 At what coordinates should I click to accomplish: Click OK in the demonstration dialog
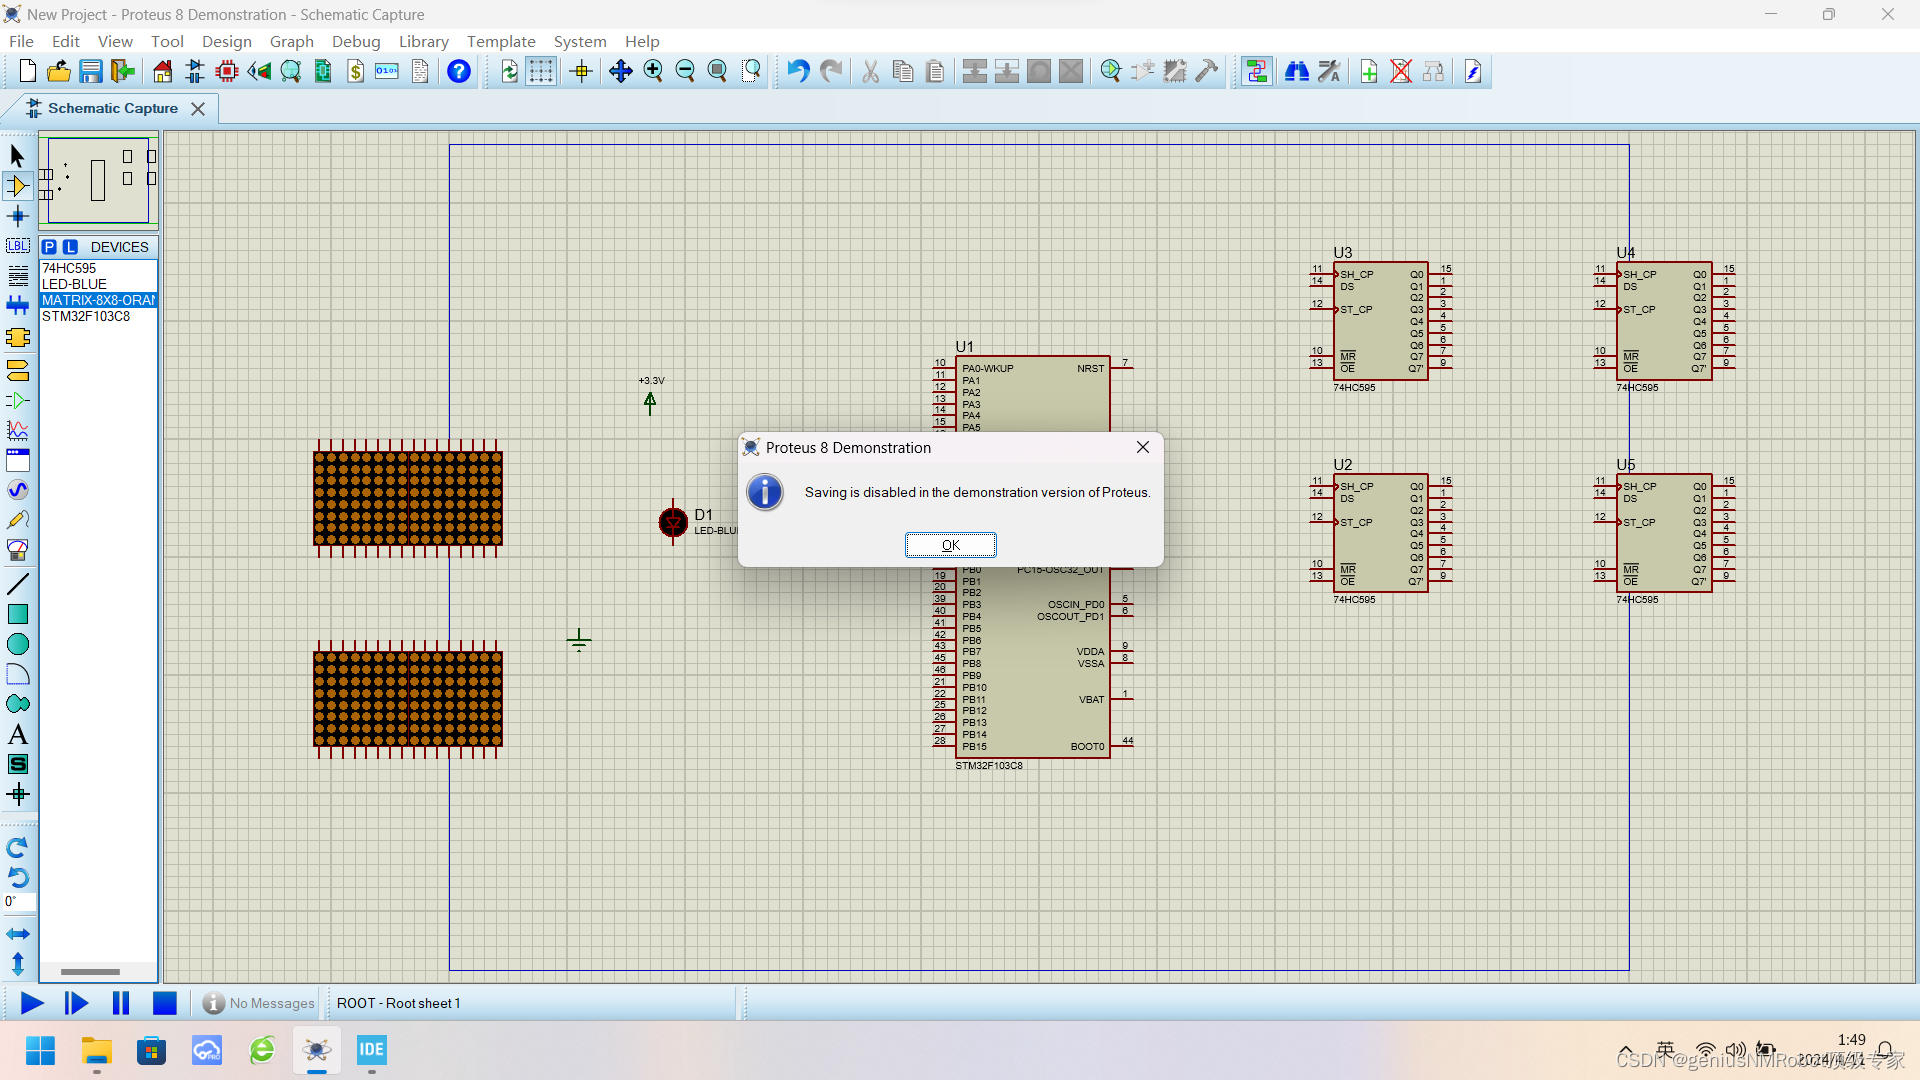(x=950, y=545)
